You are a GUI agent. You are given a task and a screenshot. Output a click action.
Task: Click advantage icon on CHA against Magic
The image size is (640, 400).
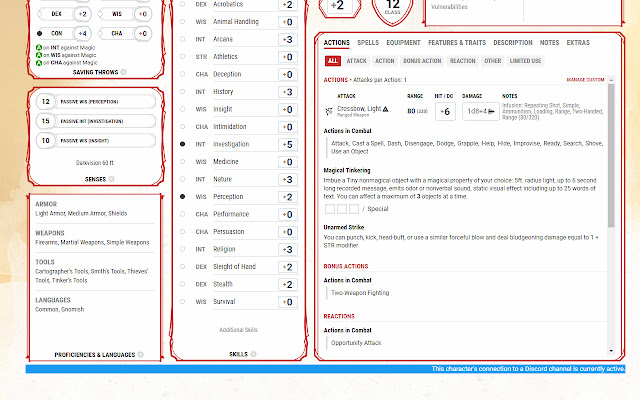pos(39,63)
